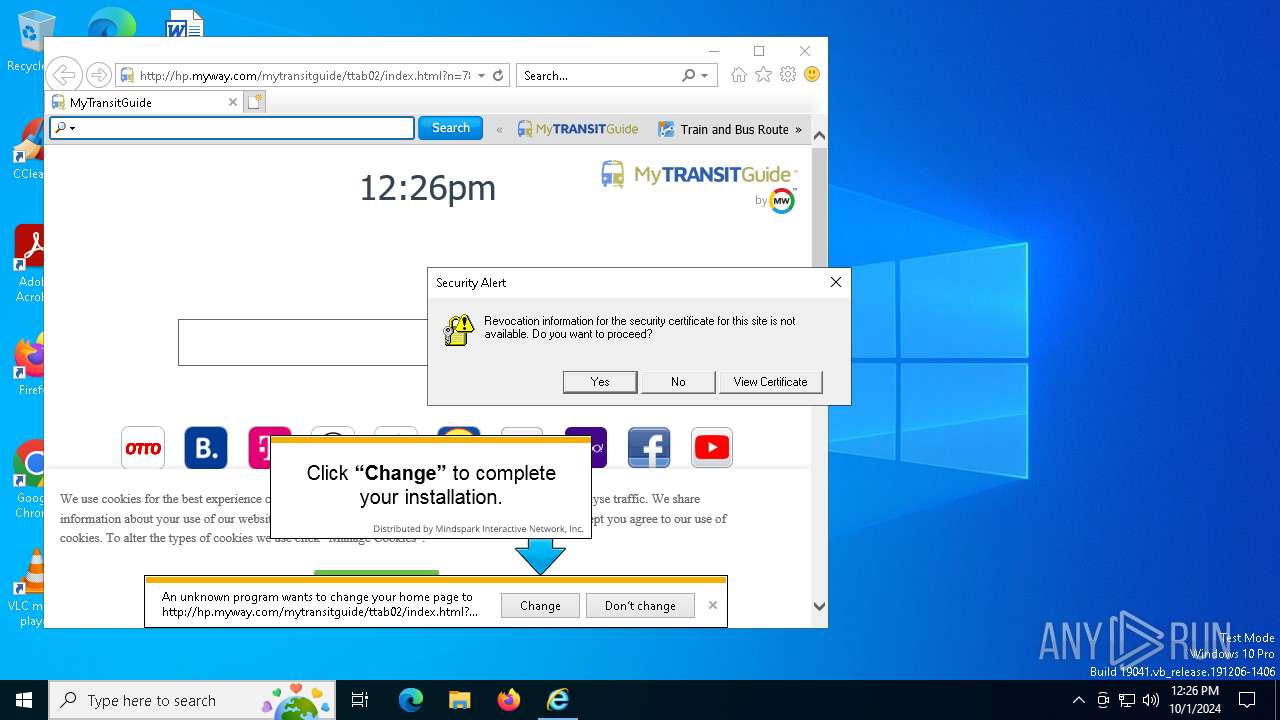Screen dimensions: 1280x720
Task: Open the Facebook shortcut tile
Action: (x=649, y=448)
